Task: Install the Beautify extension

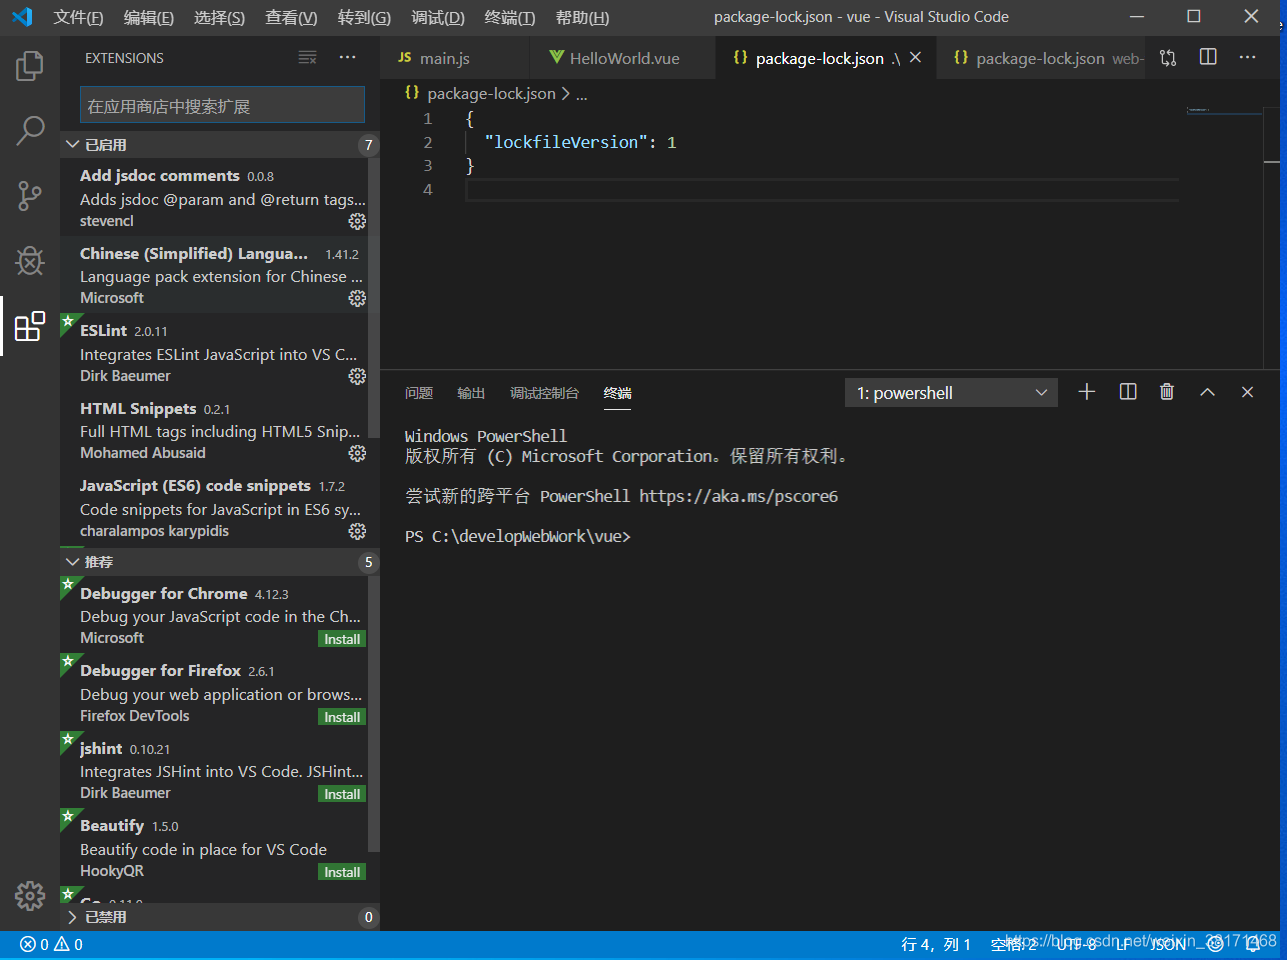Action: 342,872
